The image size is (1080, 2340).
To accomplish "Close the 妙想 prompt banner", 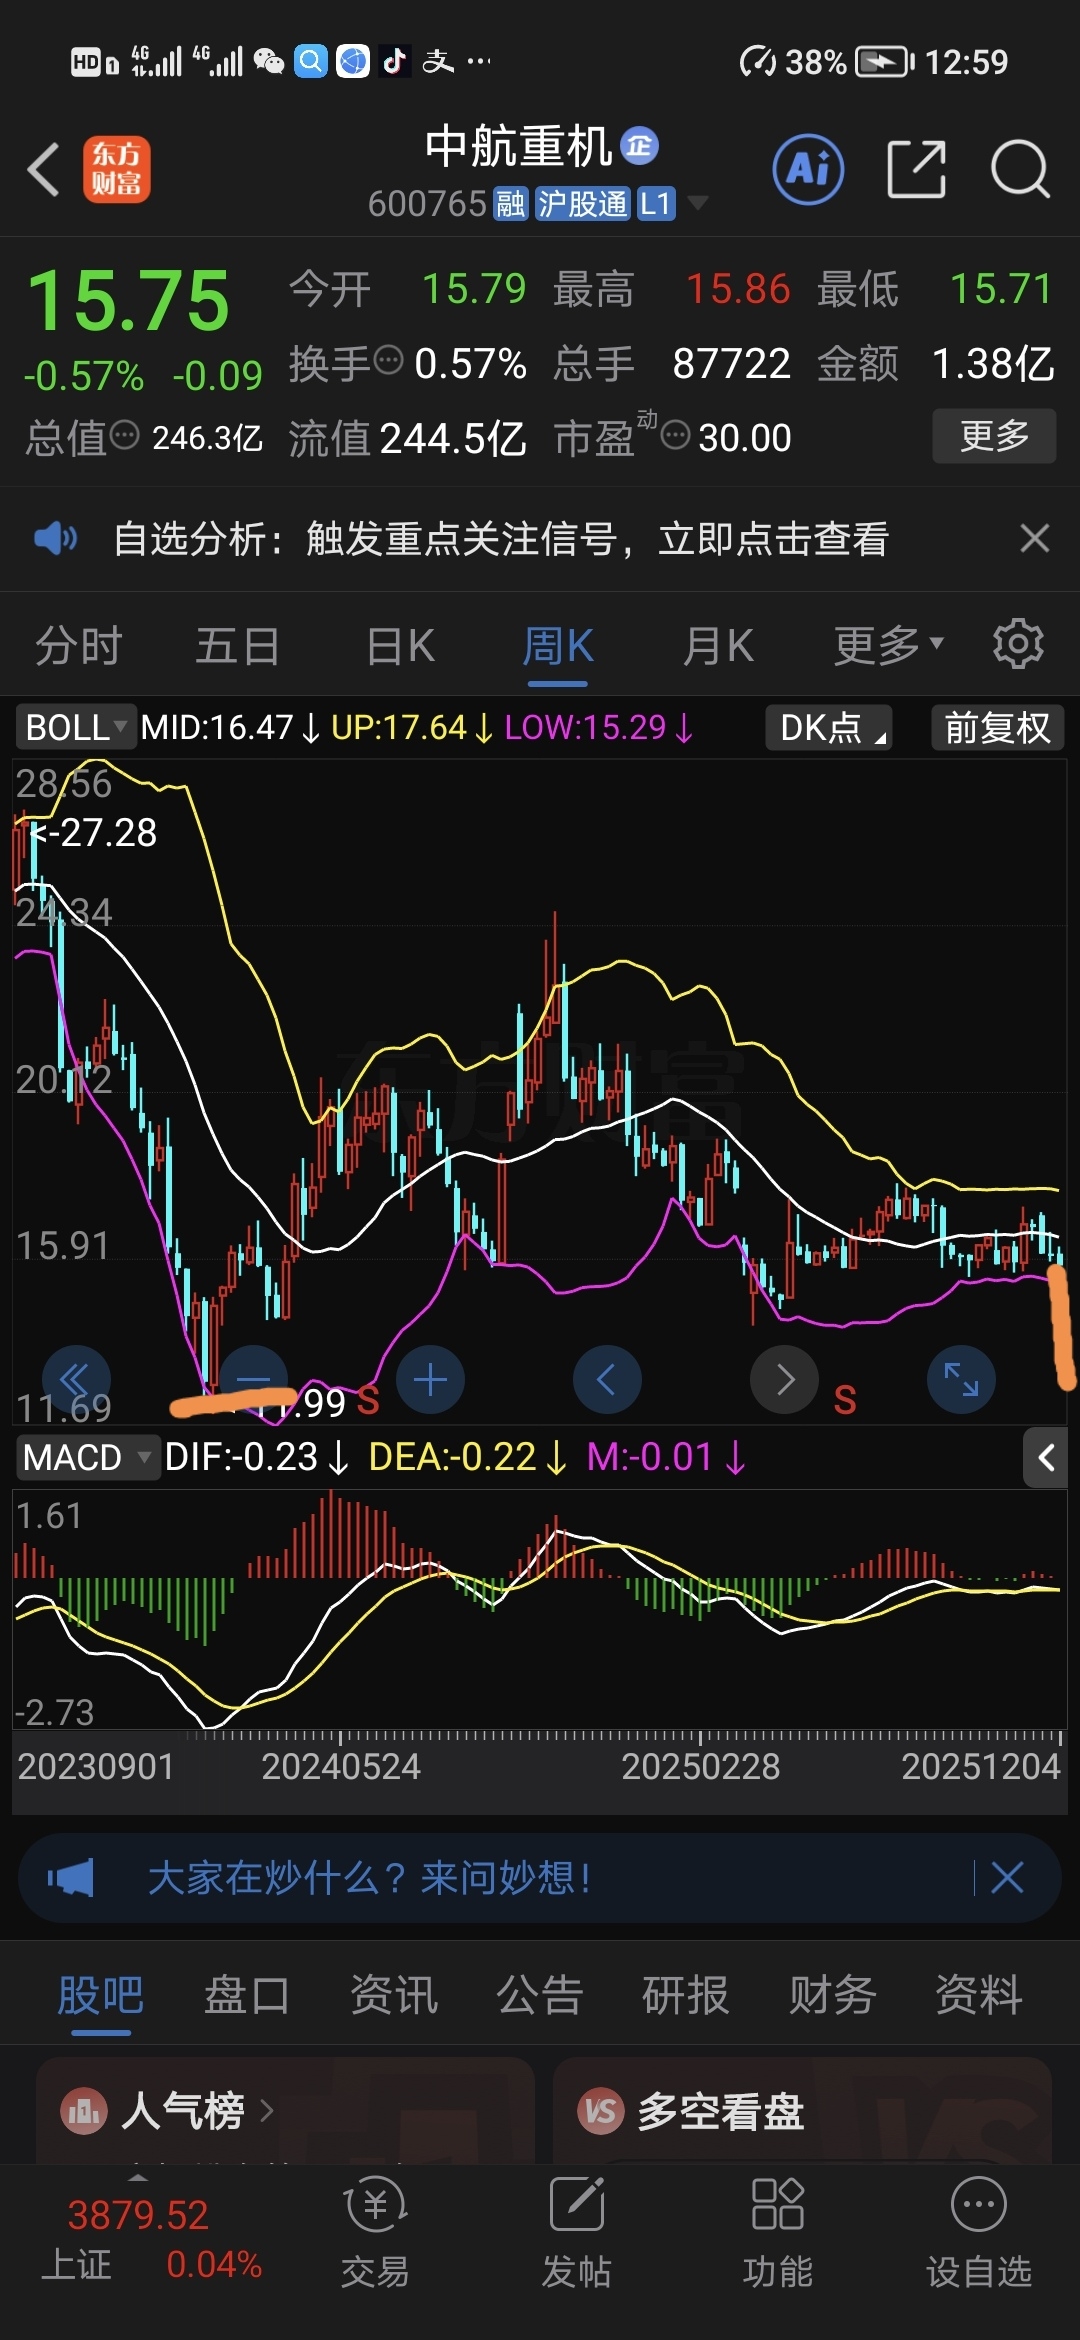I will coord(1007,1877).
